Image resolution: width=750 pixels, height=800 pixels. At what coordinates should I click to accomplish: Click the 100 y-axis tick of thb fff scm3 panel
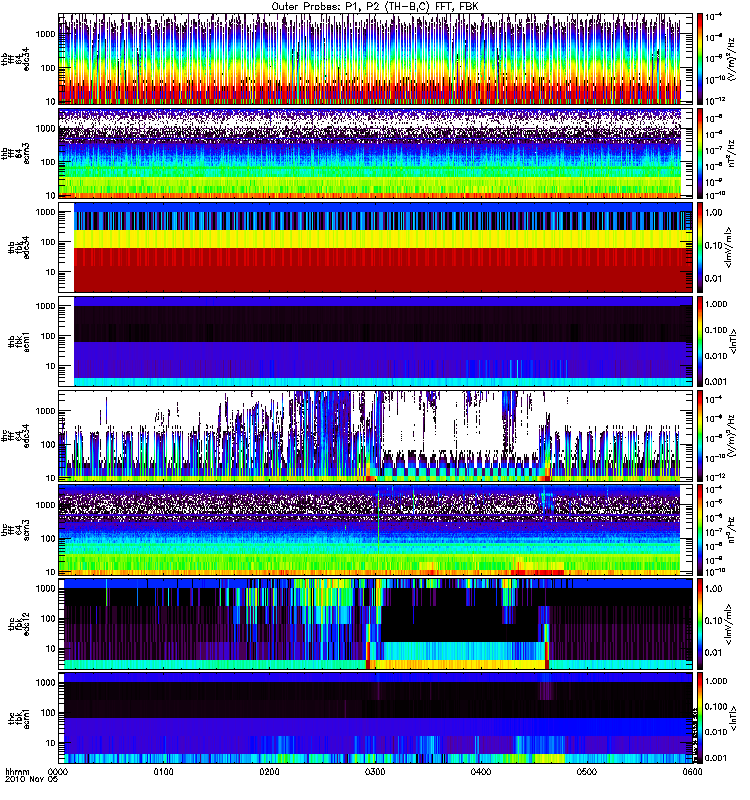(48, 162)
